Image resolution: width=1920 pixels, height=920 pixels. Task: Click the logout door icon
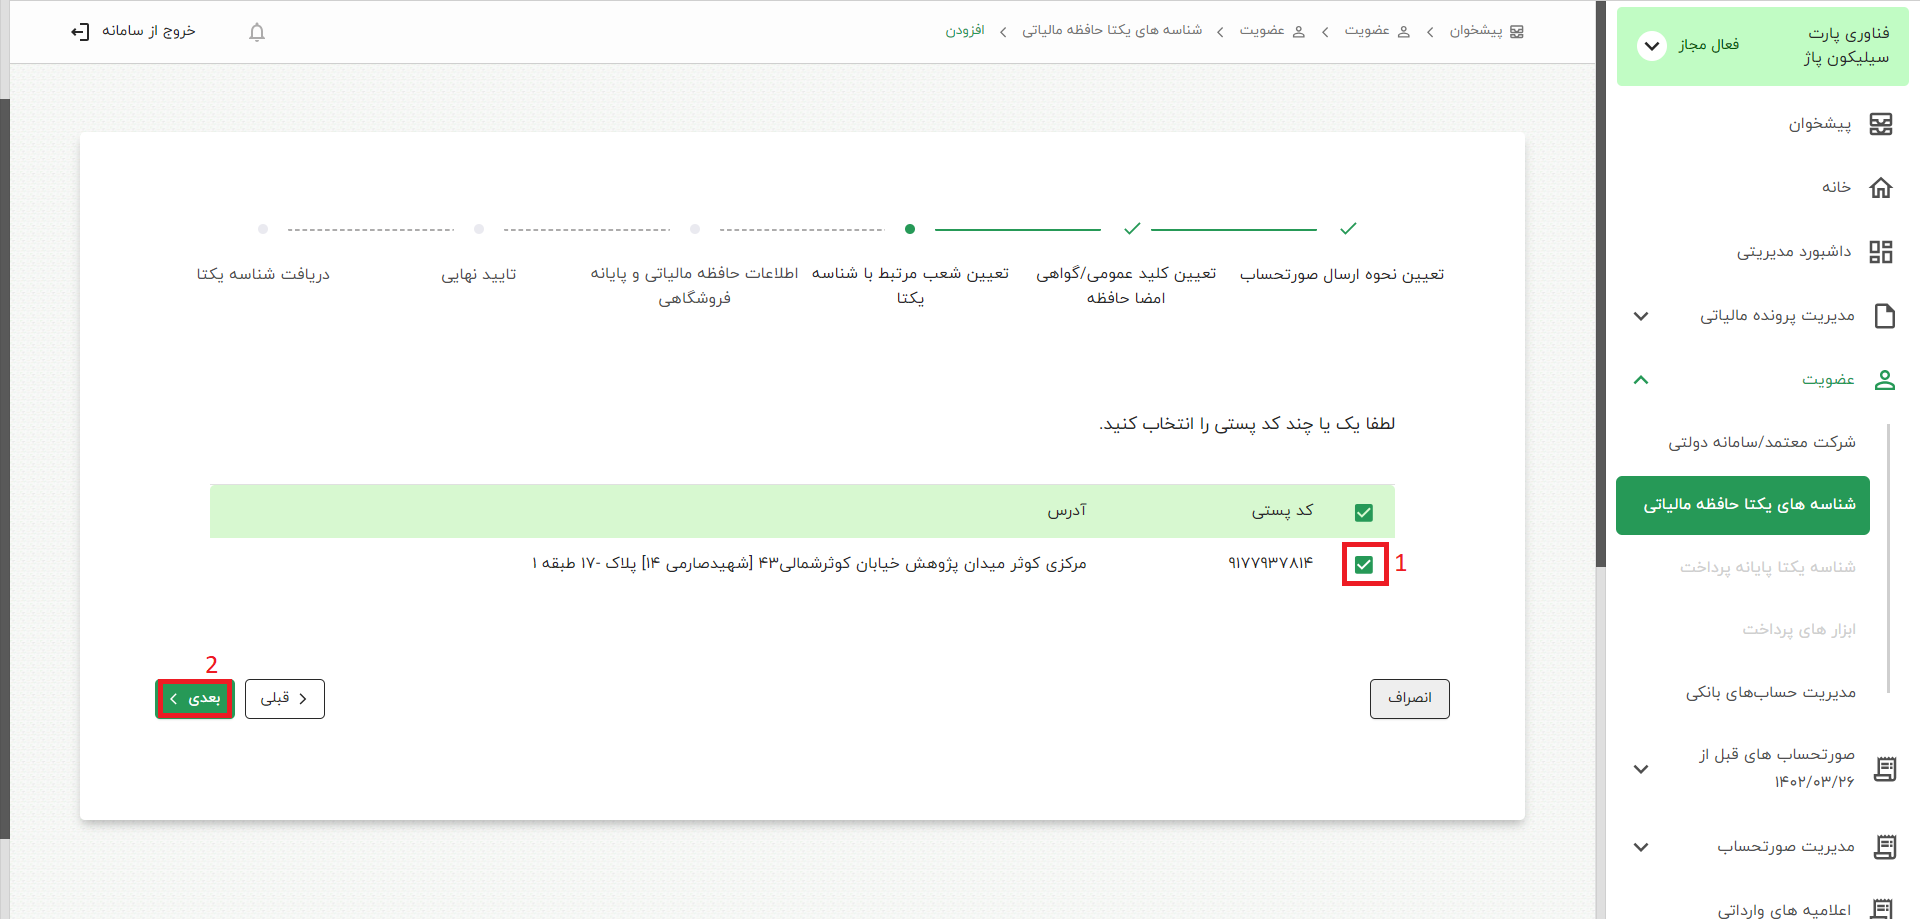coord(80,32)
